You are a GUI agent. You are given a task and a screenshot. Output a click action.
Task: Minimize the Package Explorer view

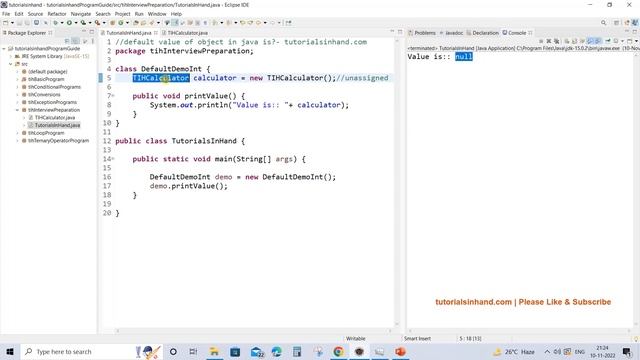pos(84,31)
